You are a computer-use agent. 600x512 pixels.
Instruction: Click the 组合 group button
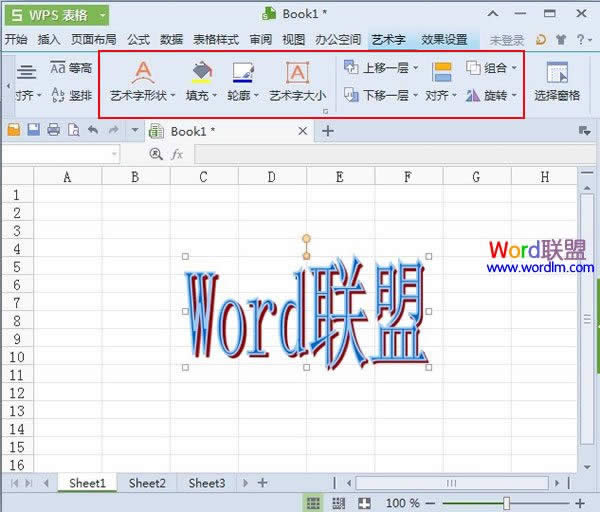point(491,68)
